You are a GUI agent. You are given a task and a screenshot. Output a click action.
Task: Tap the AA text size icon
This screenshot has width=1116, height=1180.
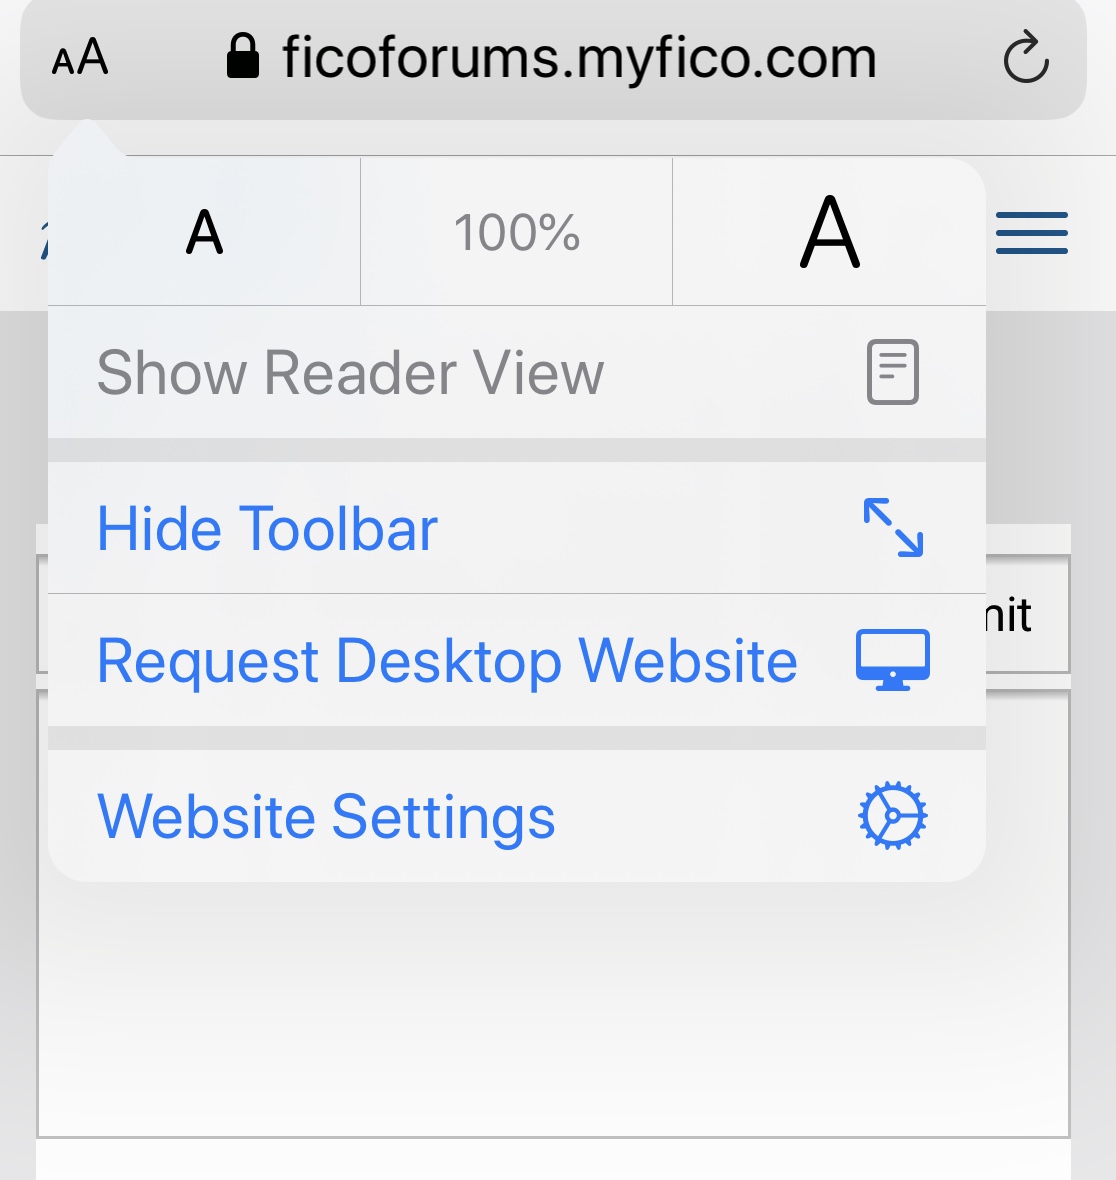tap(80, 58)
